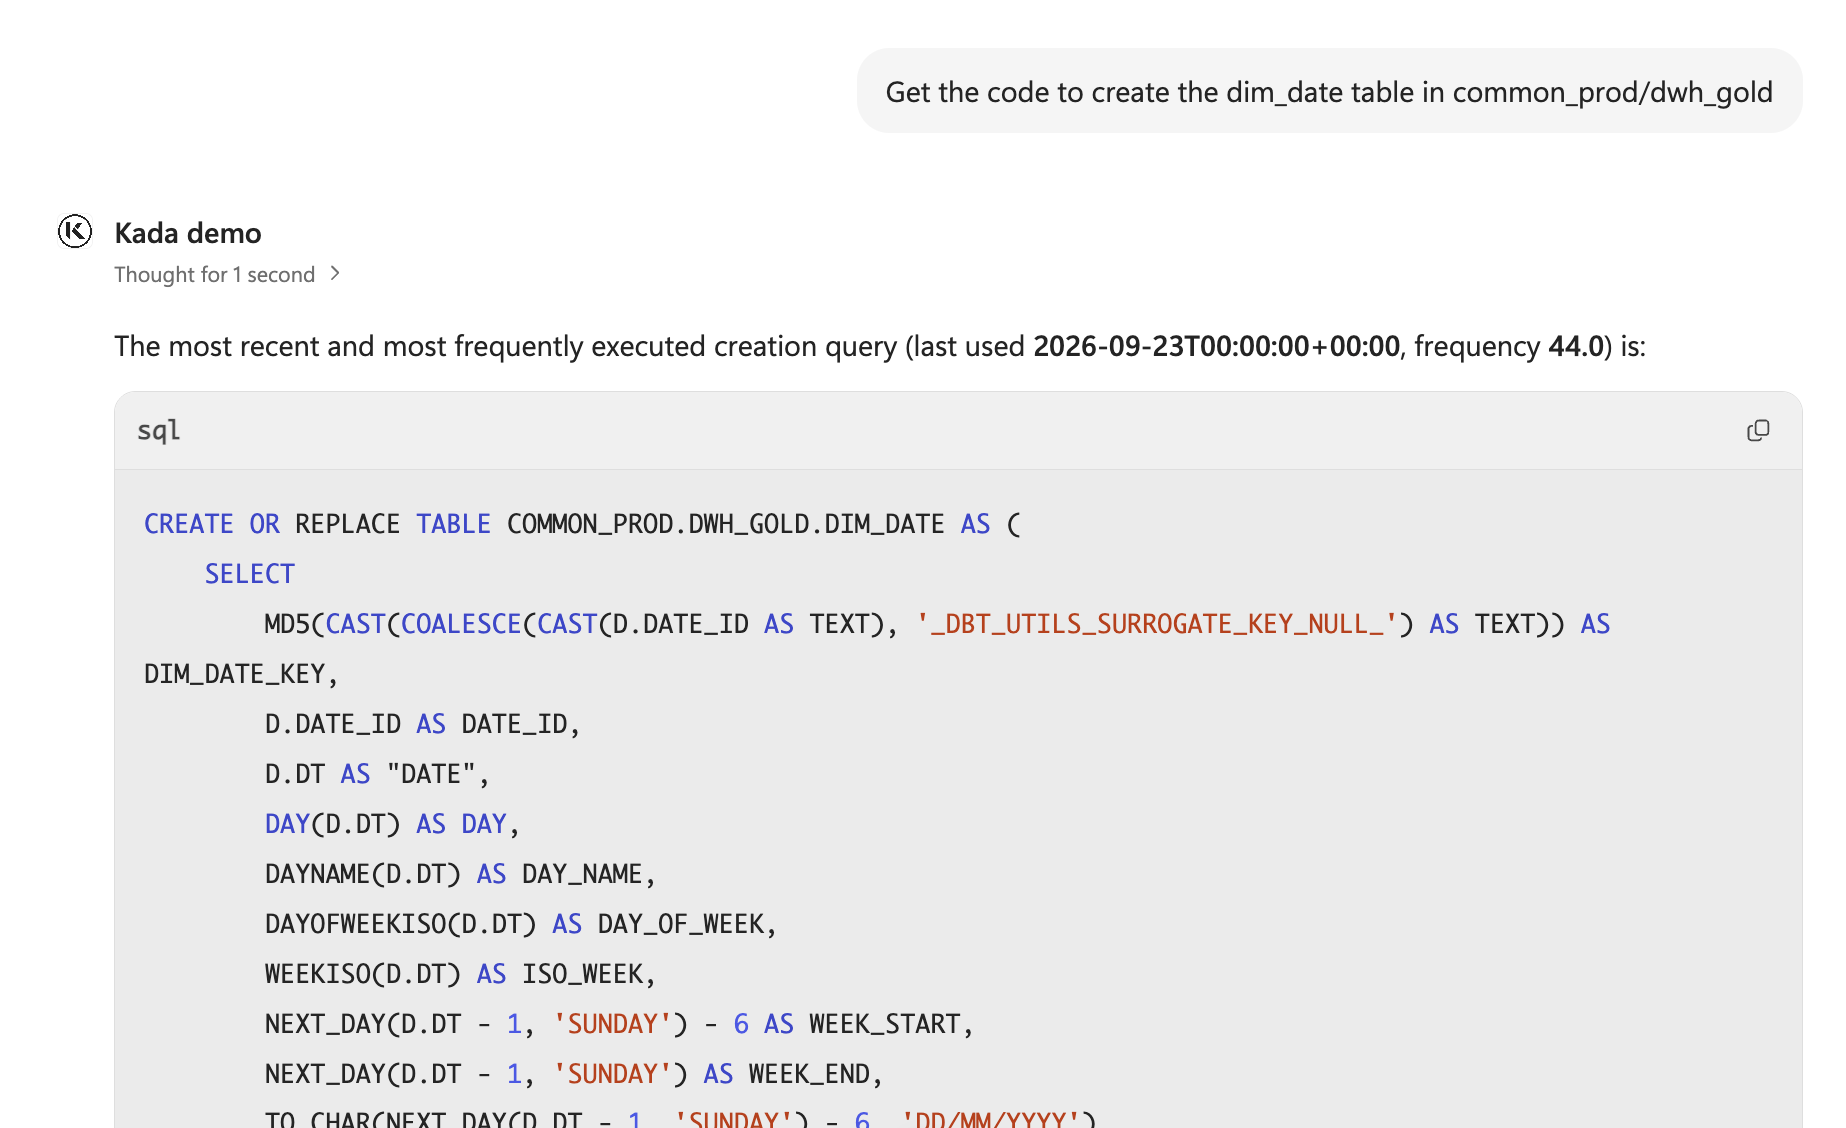Click the line ending 'AS WEEK_END,'
The height and width of the screenshot is (1128, 1846).
click(574, 1074)
